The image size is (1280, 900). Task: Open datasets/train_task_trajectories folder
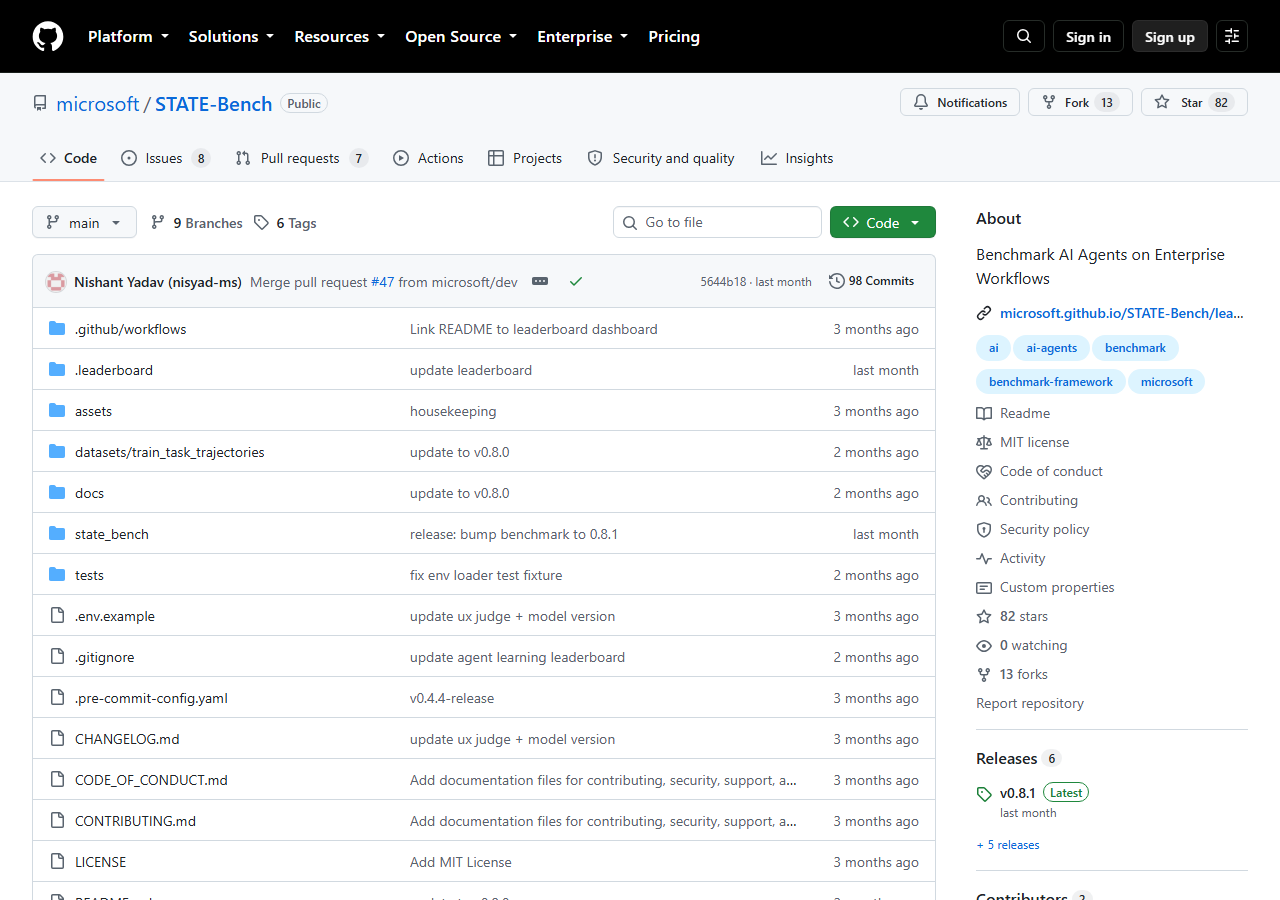[170, 452]
